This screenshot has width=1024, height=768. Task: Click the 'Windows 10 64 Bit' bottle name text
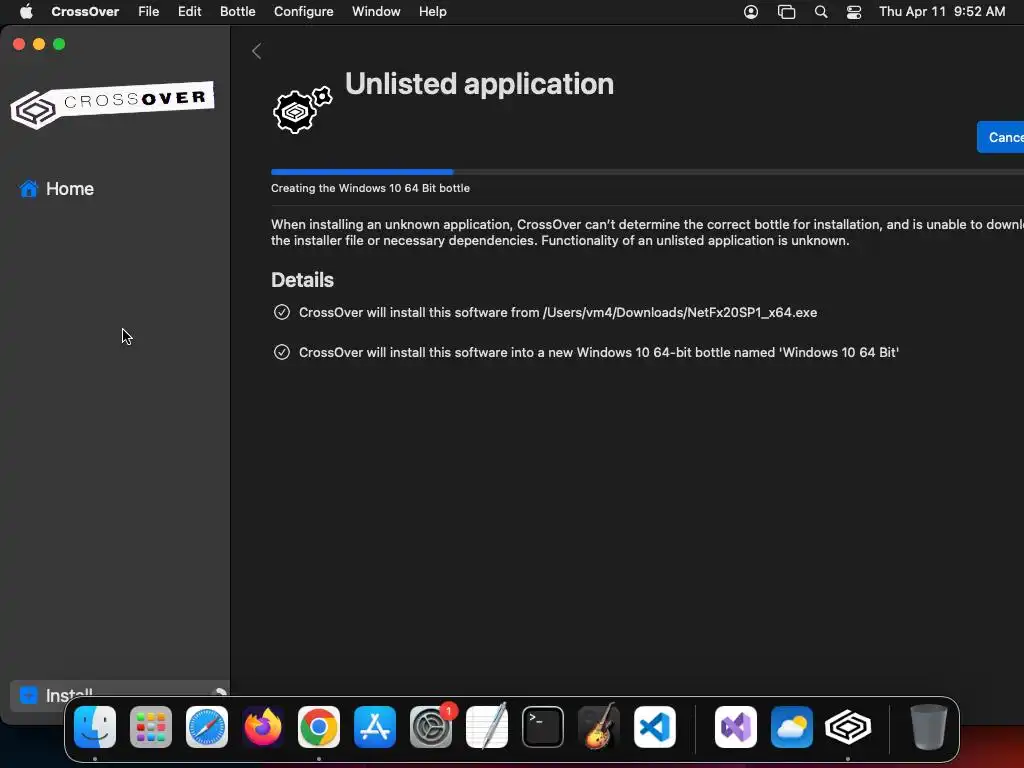(839, 352)
